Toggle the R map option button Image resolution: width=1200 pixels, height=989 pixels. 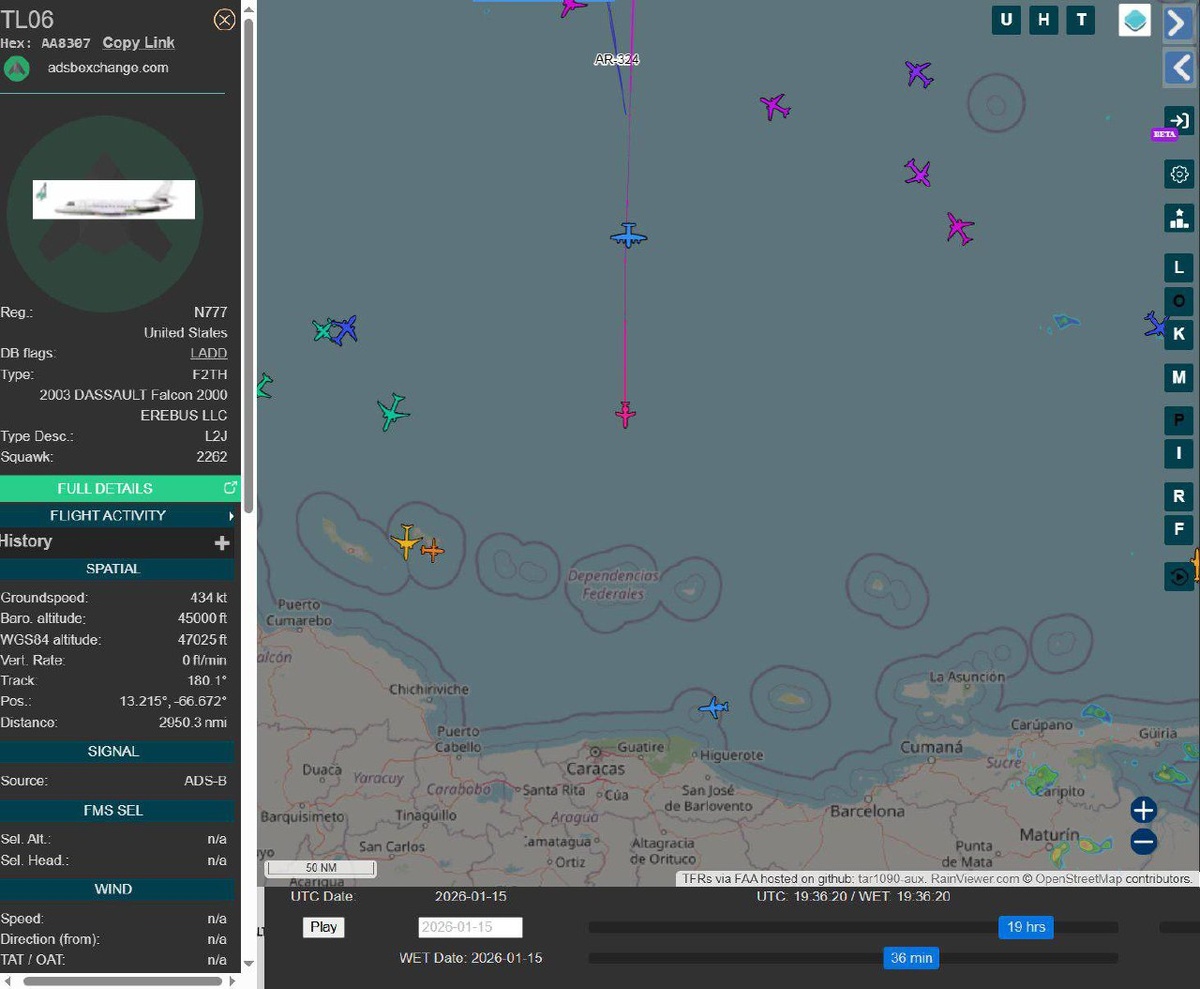pyautogui.click(x=1179, y=496)
